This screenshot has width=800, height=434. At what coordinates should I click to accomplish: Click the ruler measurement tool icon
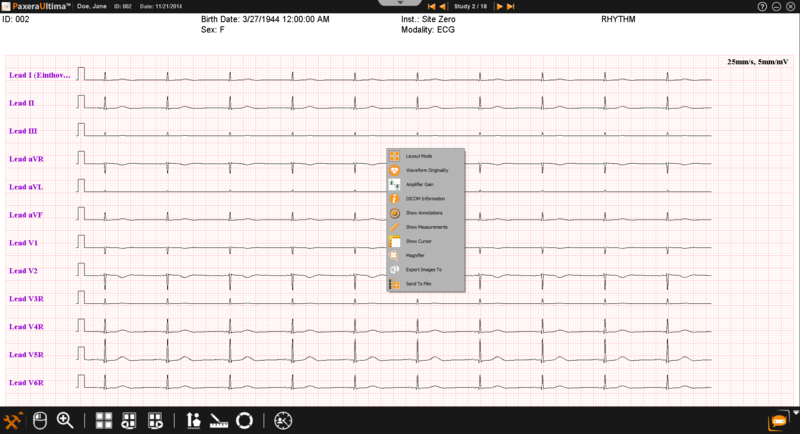pos(220,420)
